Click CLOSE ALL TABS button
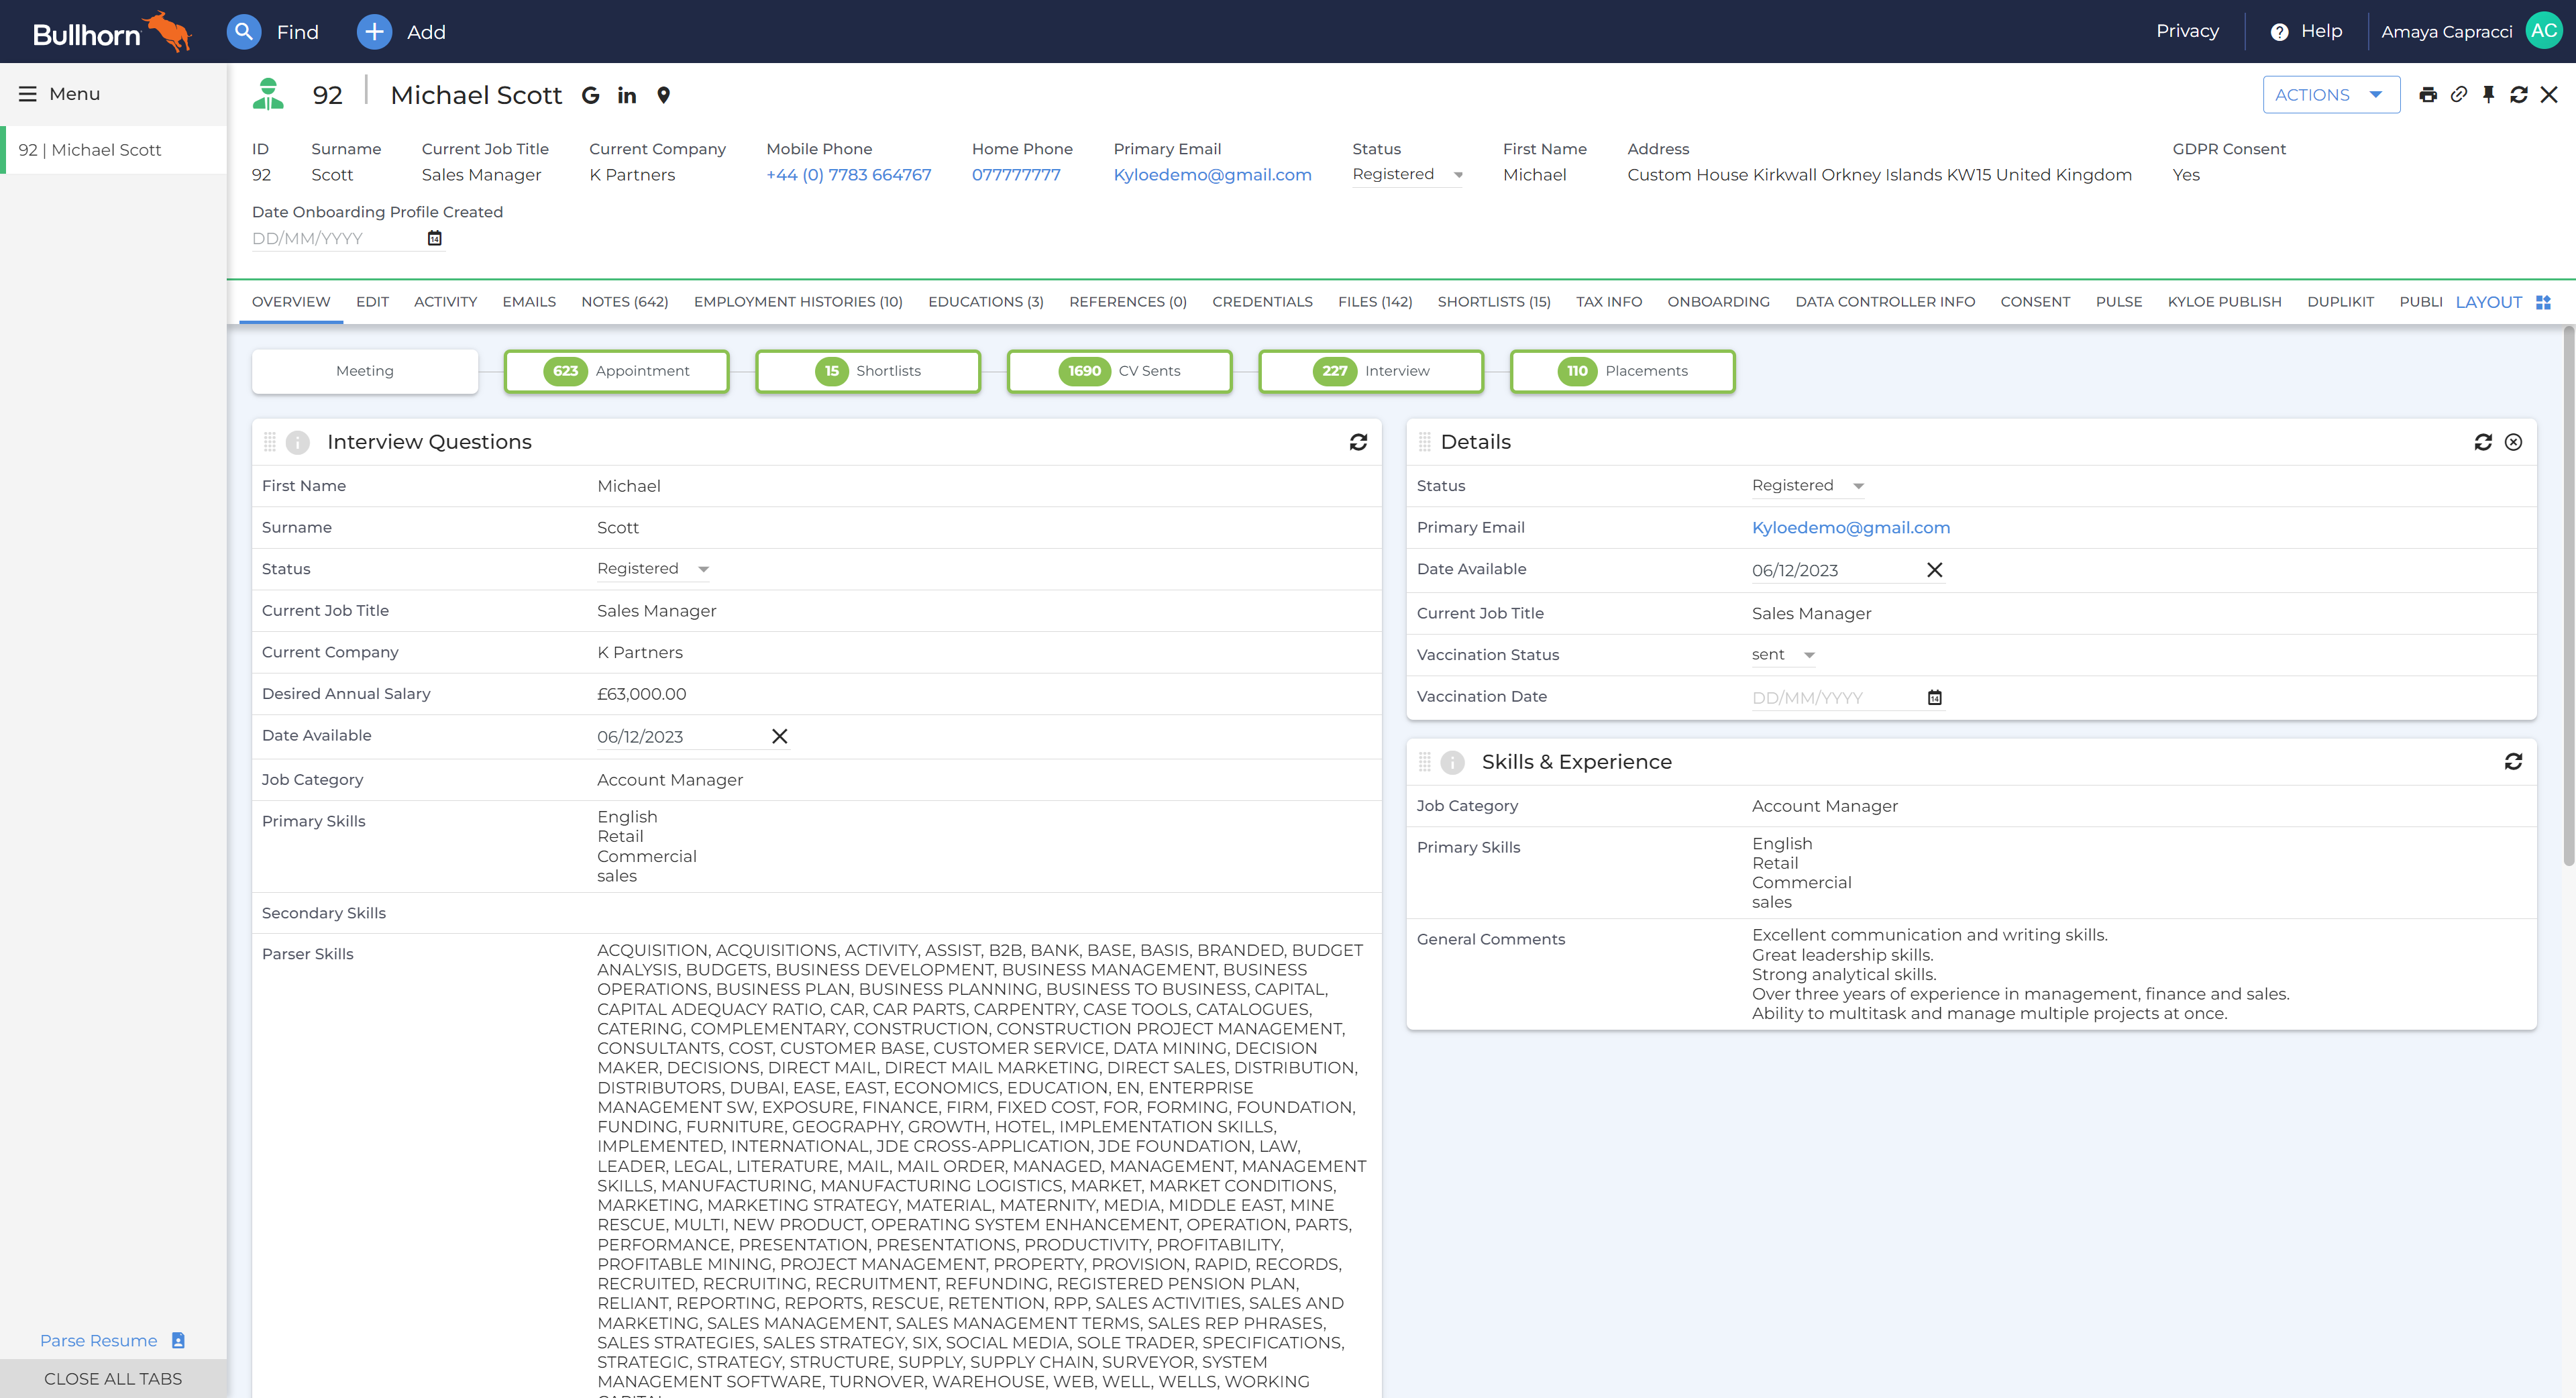This screenshot has width=2576, height=1398. pos(113,1378)
